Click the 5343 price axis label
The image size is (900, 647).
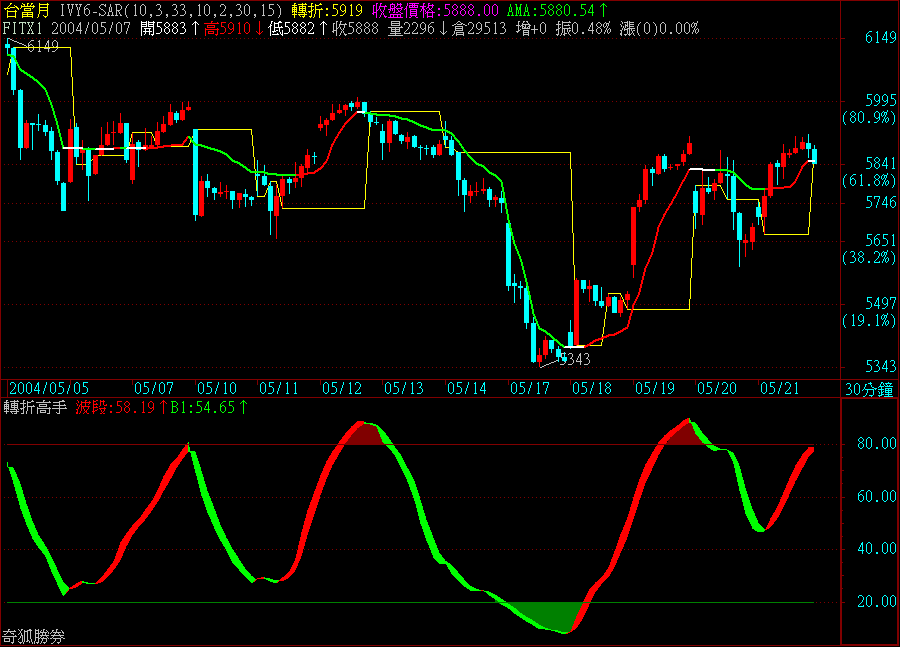point(880,366)
